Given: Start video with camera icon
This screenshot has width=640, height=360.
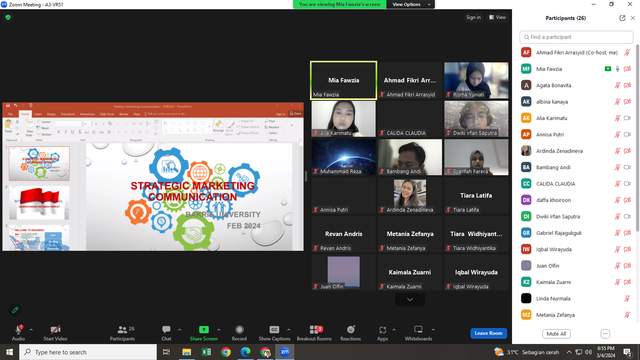Looking at the screenshot, I should click(x=56, y=329).
